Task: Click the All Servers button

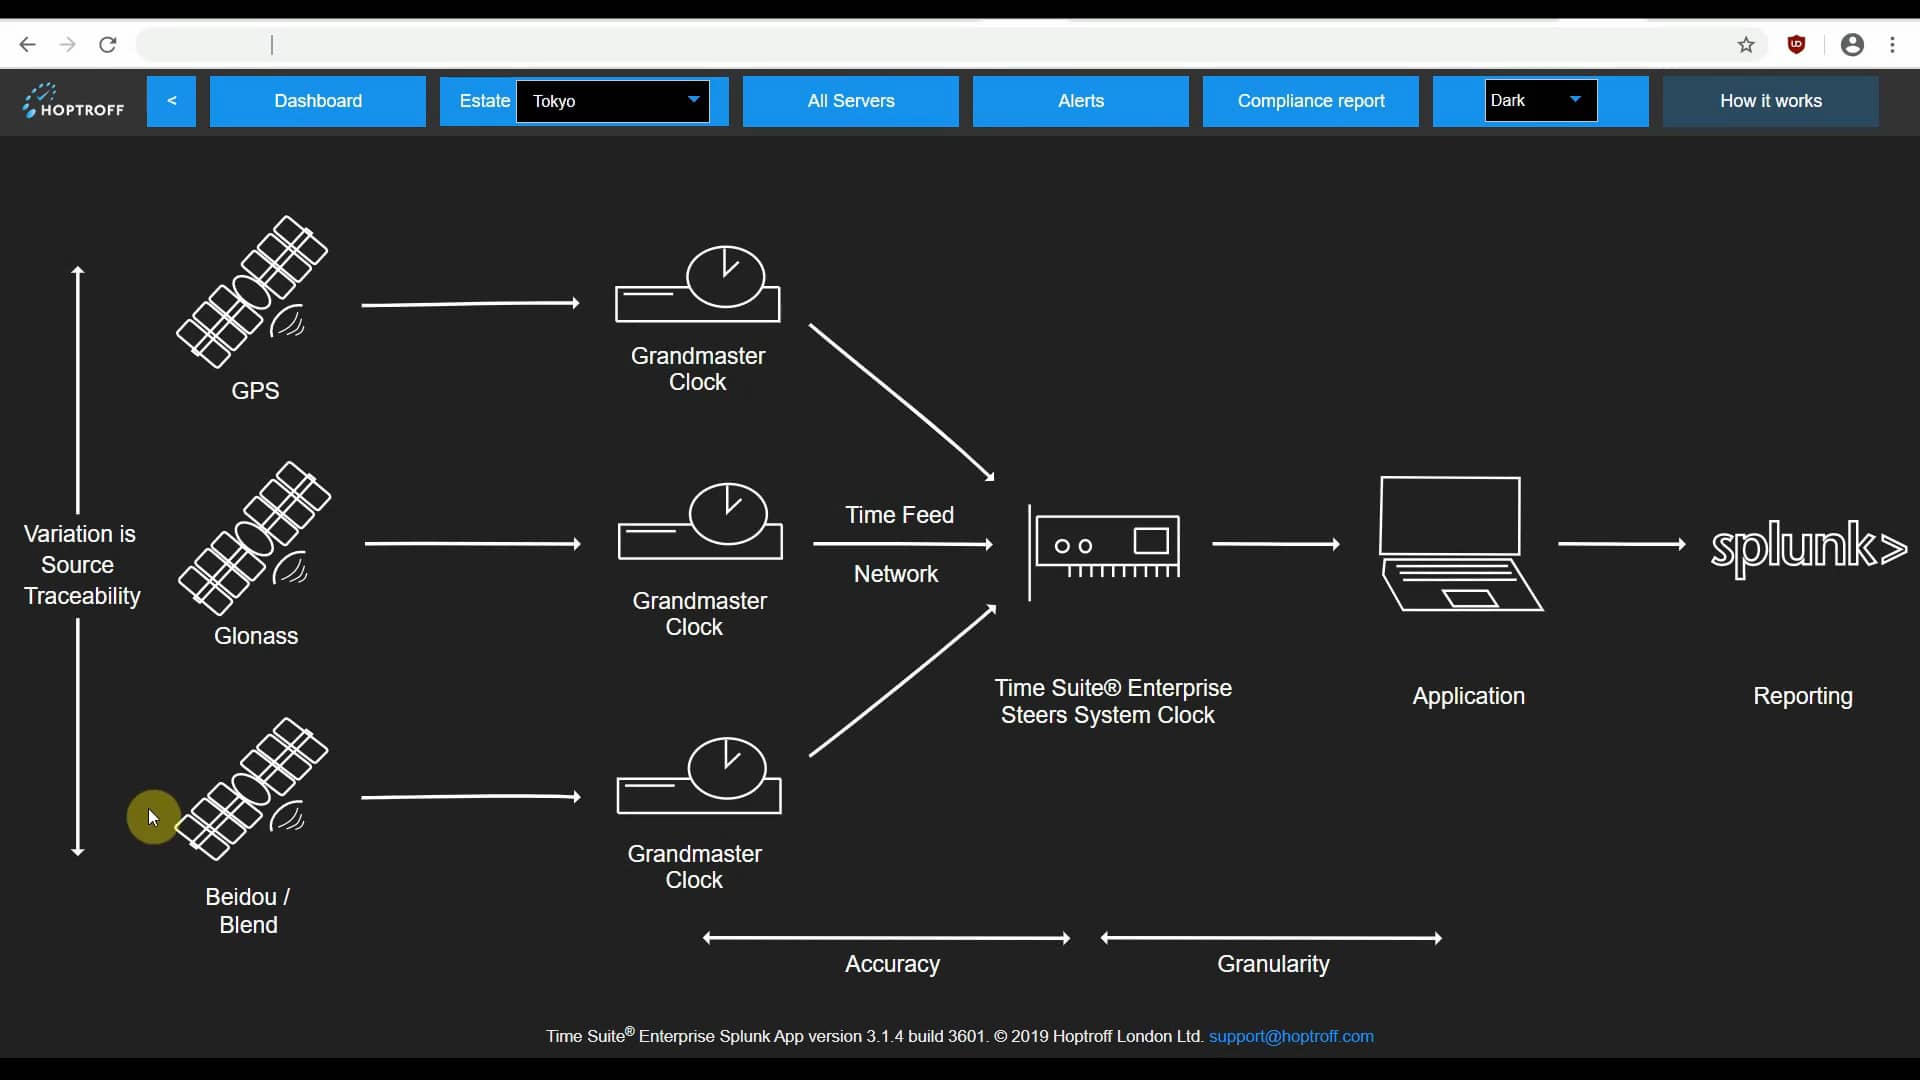Action: 850,100
